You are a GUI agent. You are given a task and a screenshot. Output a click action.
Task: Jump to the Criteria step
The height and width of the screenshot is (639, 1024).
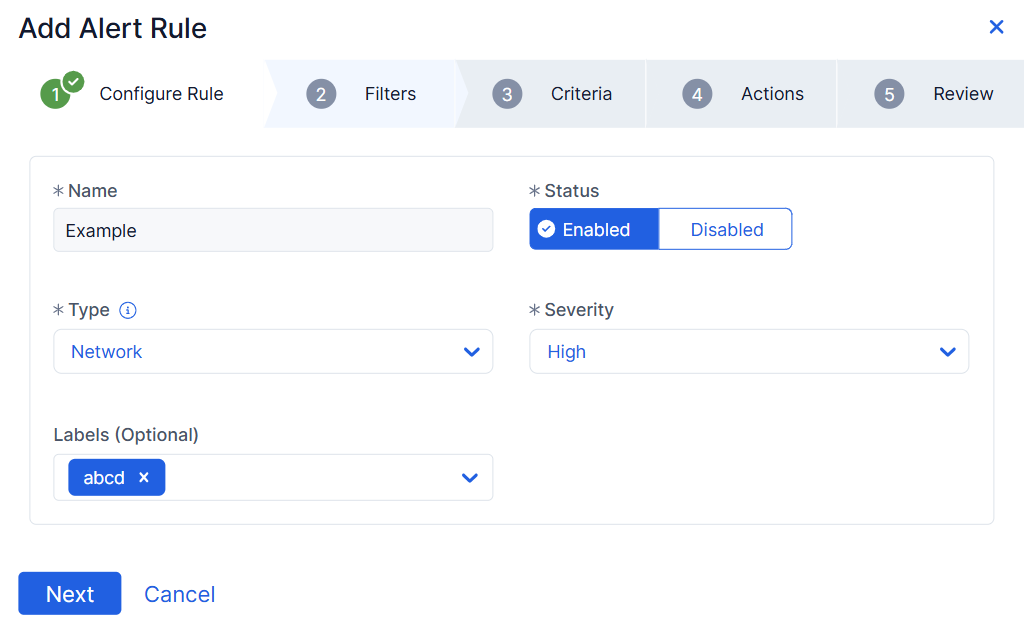581,94
